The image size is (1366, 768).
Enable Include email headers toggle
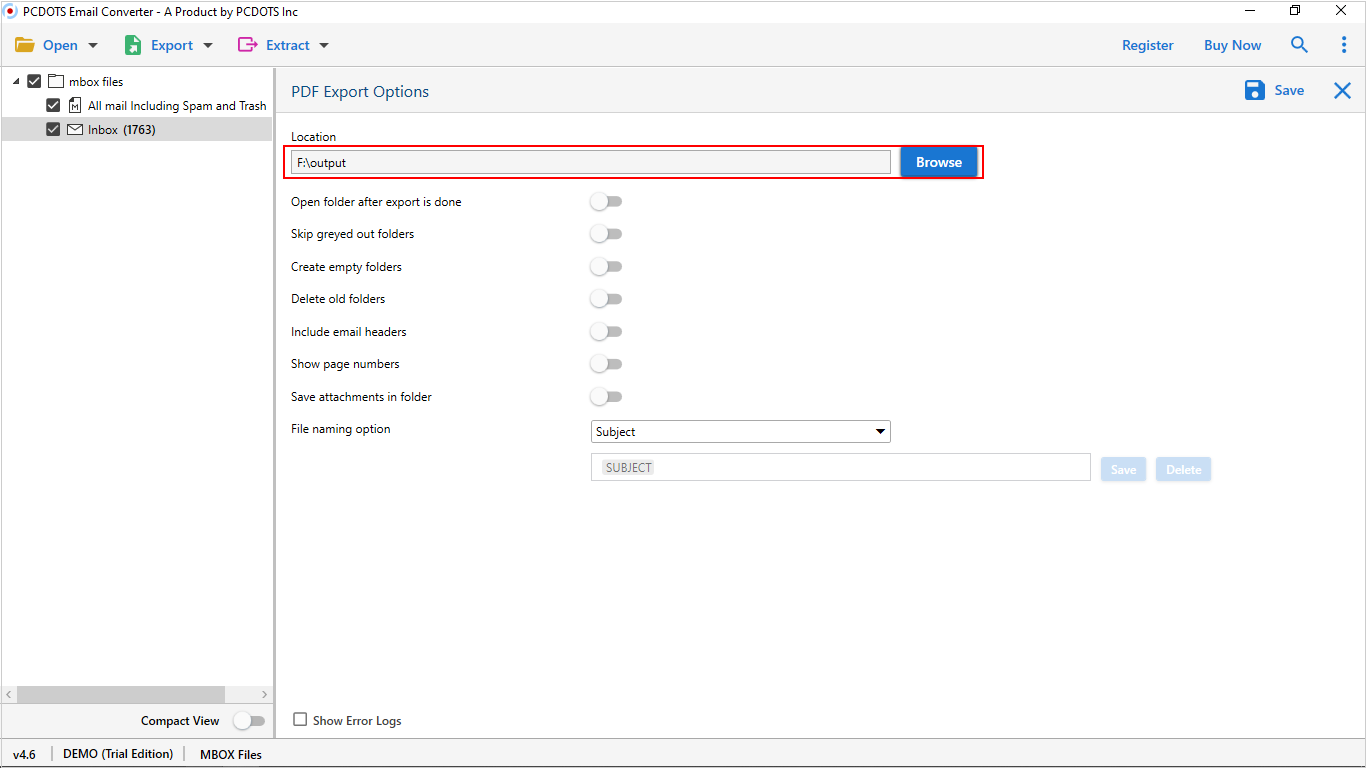pos(606,332)
